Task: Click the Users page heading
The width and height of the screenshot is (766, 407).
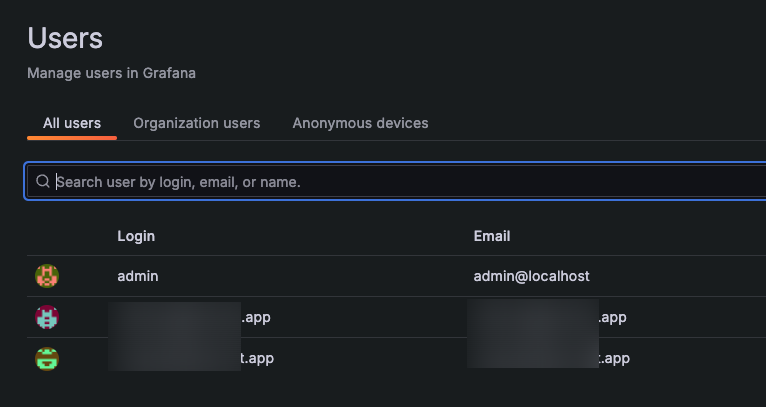Action: click(65, 39)
